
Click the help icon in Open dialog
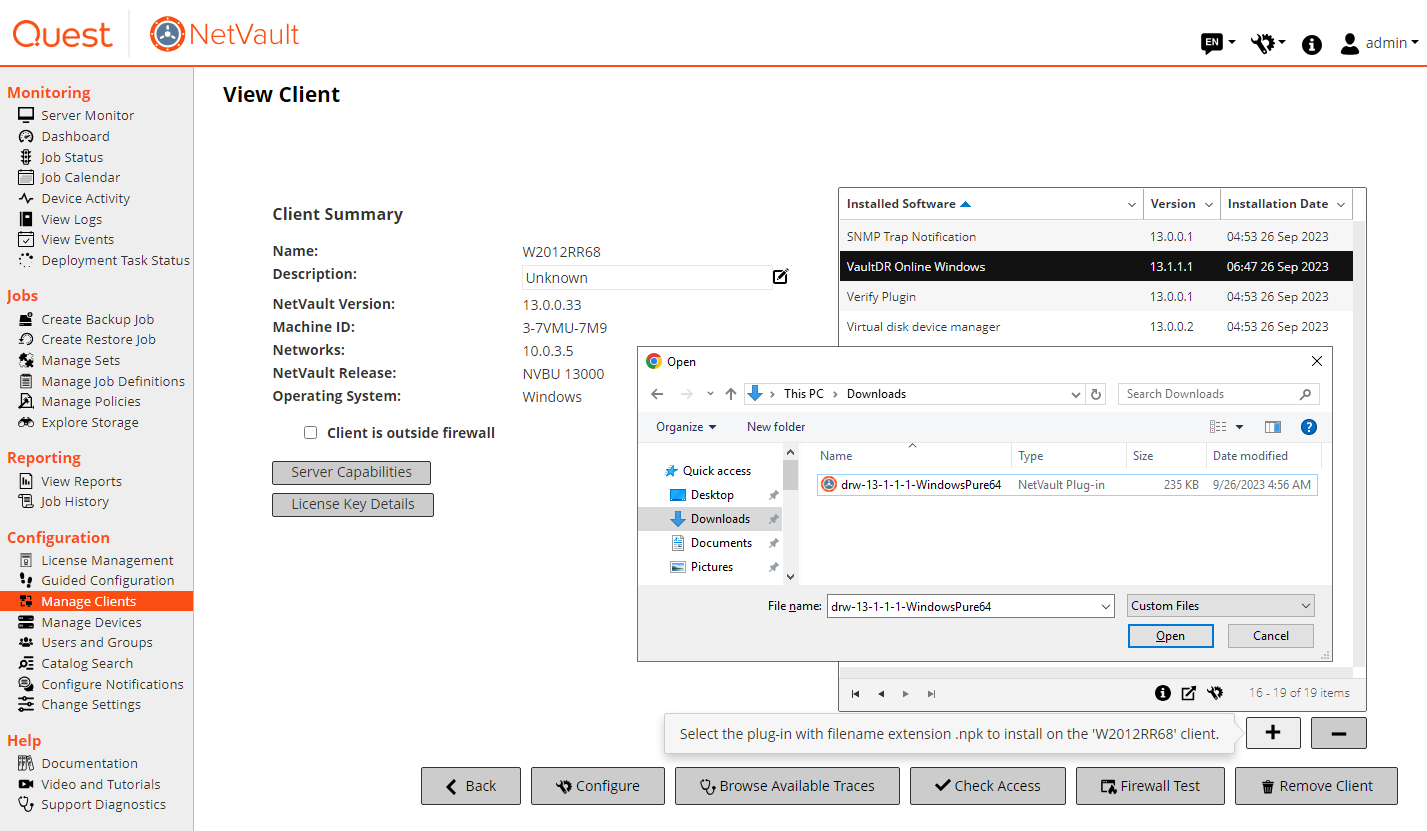point(1308,427)
